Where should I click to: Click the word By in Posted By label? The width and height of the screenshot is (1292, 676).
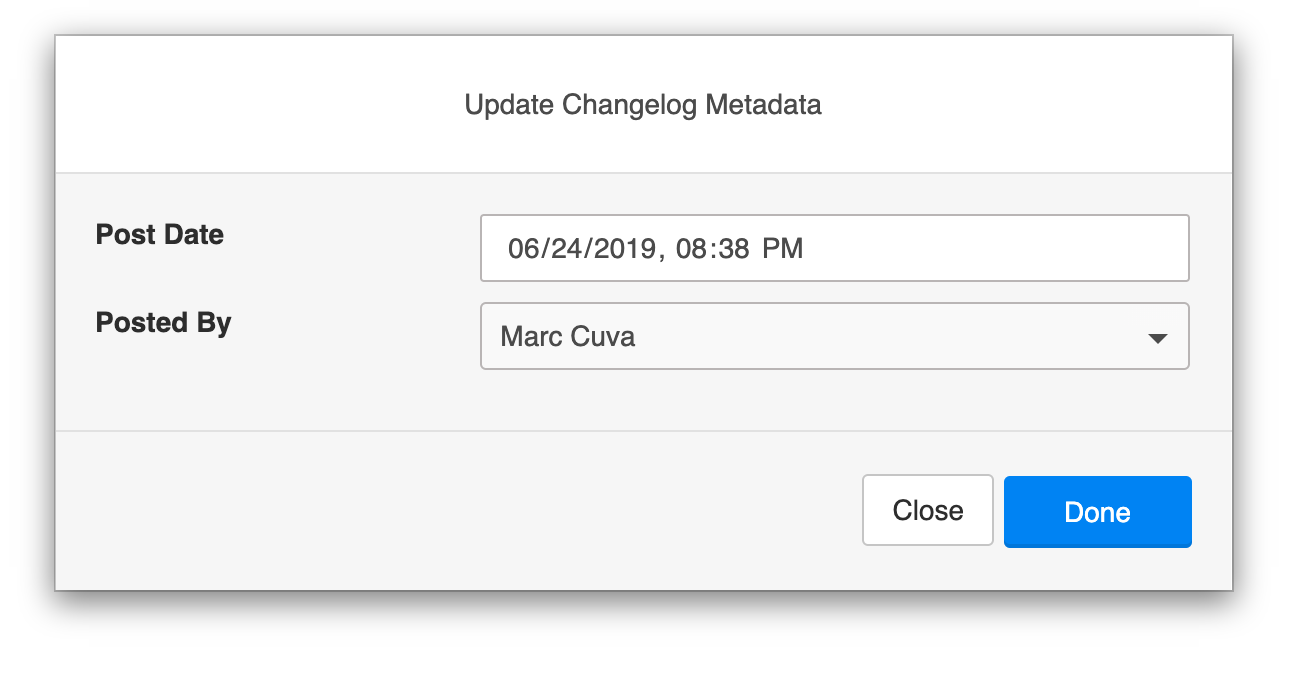[215, 323]
